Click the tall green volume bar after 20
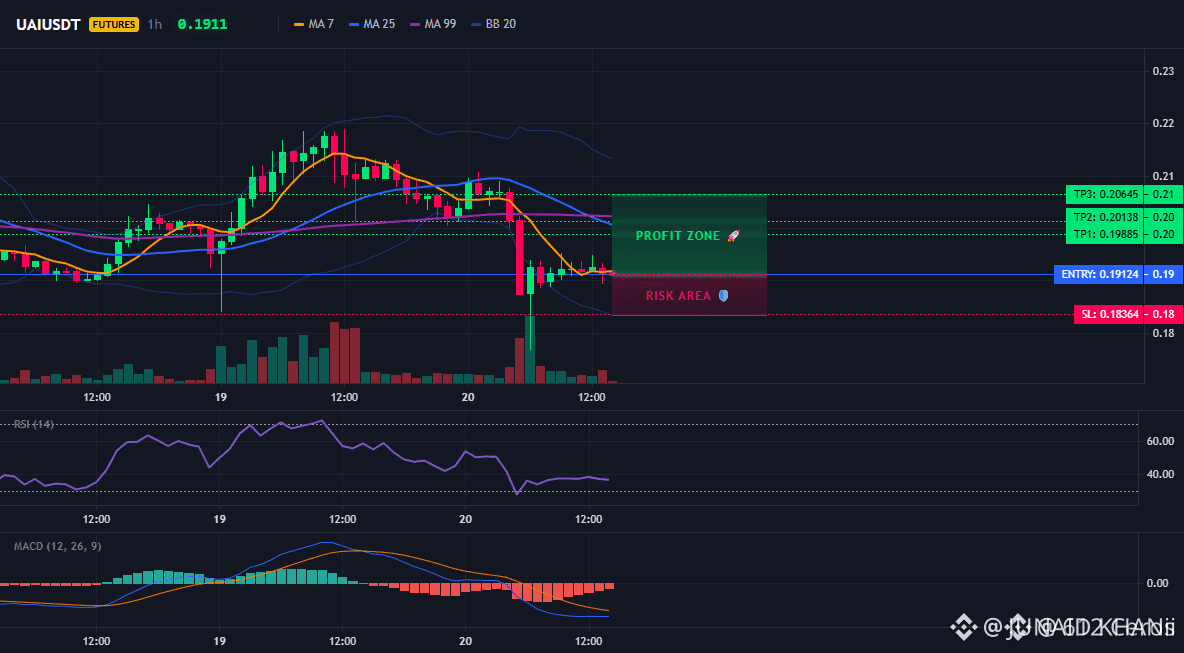 [x=530, y=350]
